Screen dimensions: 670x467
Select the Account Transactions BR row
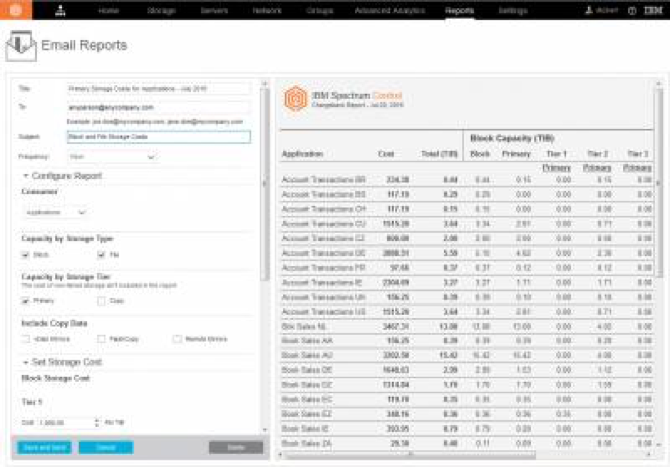[467, 180]
